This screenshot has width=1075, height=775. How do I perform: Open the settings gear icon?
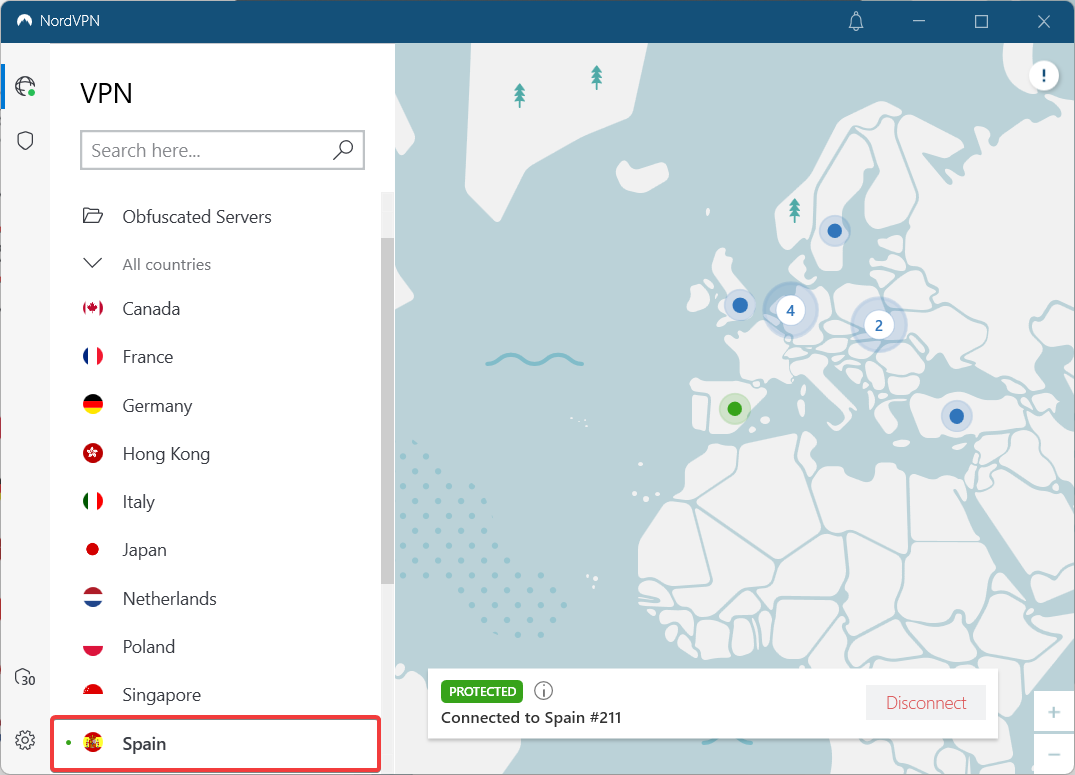[25, 740]
